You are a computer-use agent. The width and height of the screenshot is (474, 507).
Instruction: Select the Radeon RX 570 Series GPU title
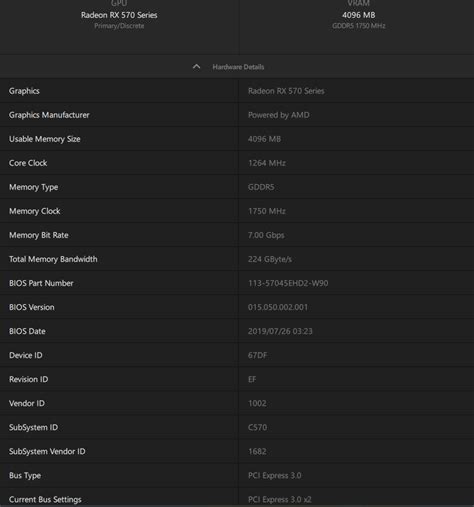pos(119,15)
